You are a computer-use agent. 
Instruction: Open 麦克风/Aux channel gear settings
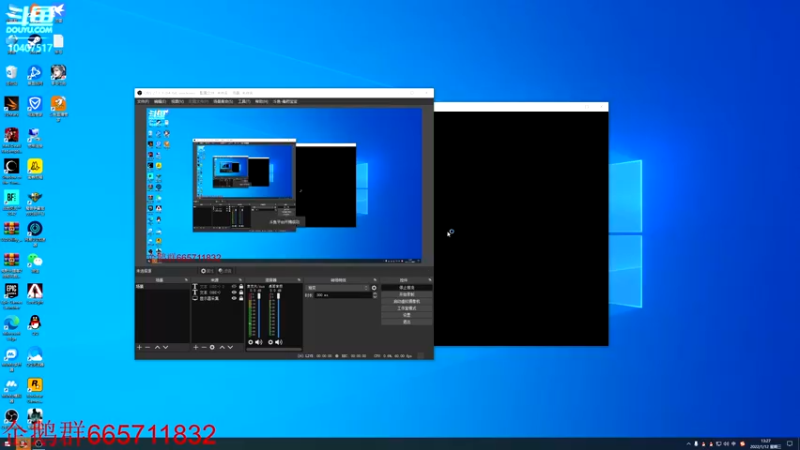tap(251, 342)
